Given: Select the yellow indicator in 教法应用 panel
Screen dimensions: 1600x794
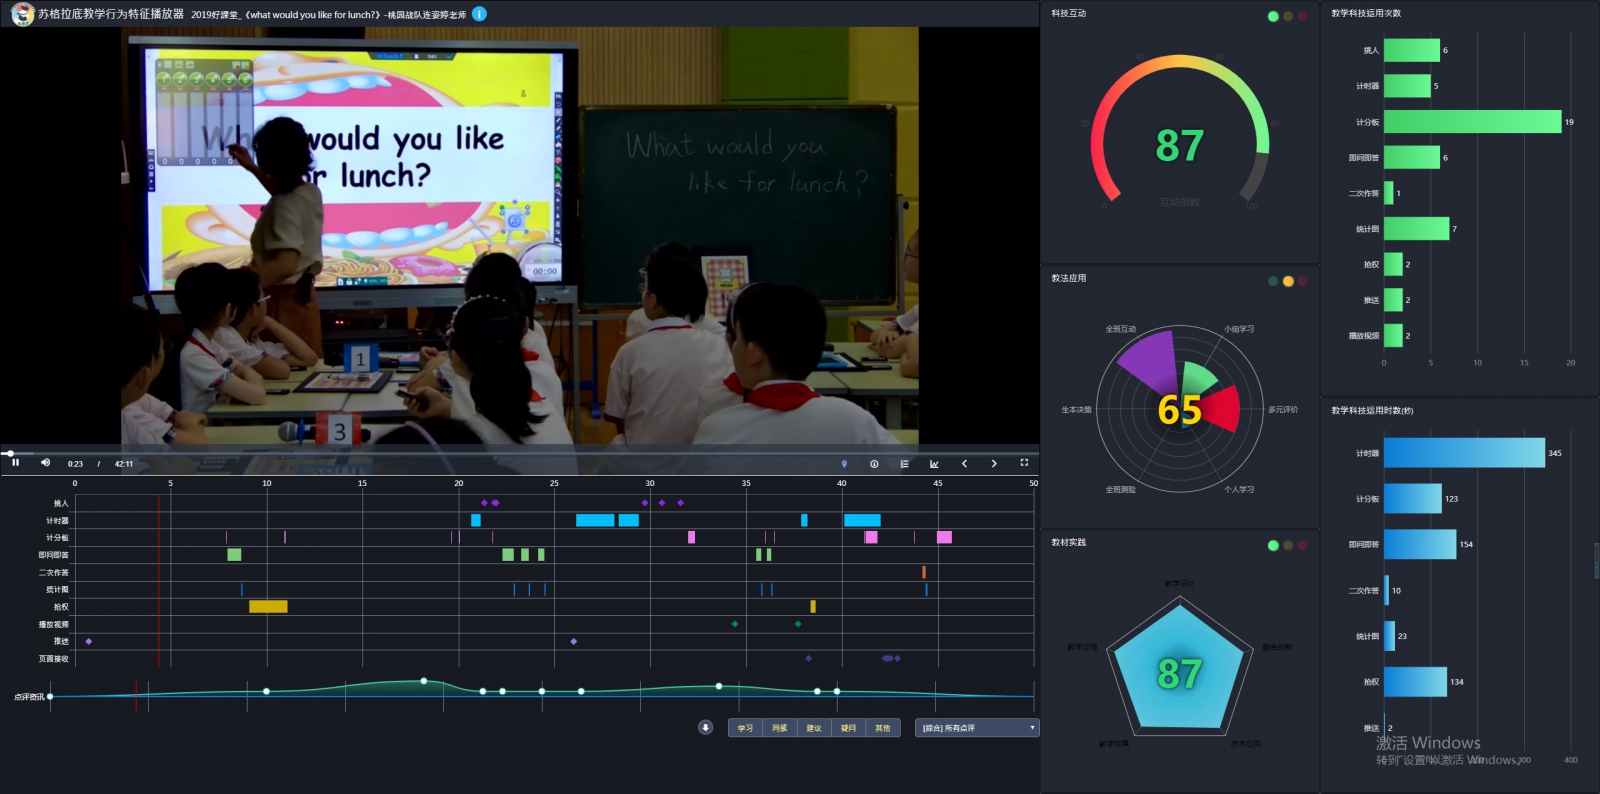Looking at the screenshot, I should click(x=1288, y=281).
